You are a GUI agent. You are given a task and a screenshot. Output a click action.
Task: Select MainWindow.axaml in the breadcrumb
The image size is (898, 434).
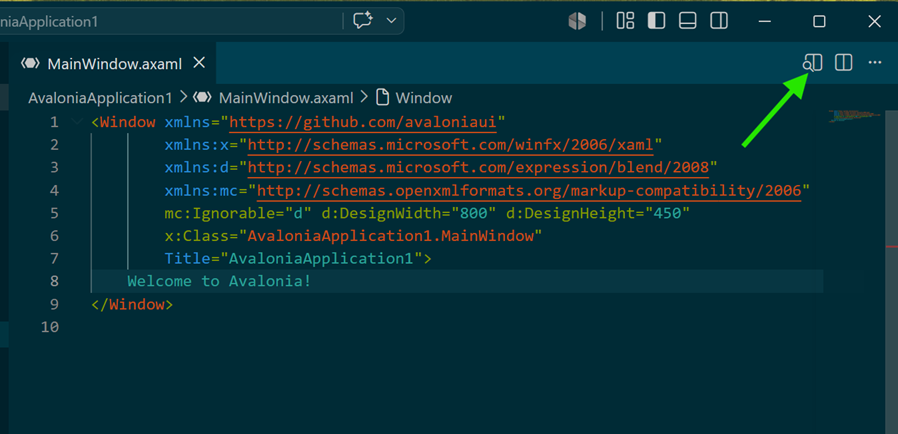point(286,98)
